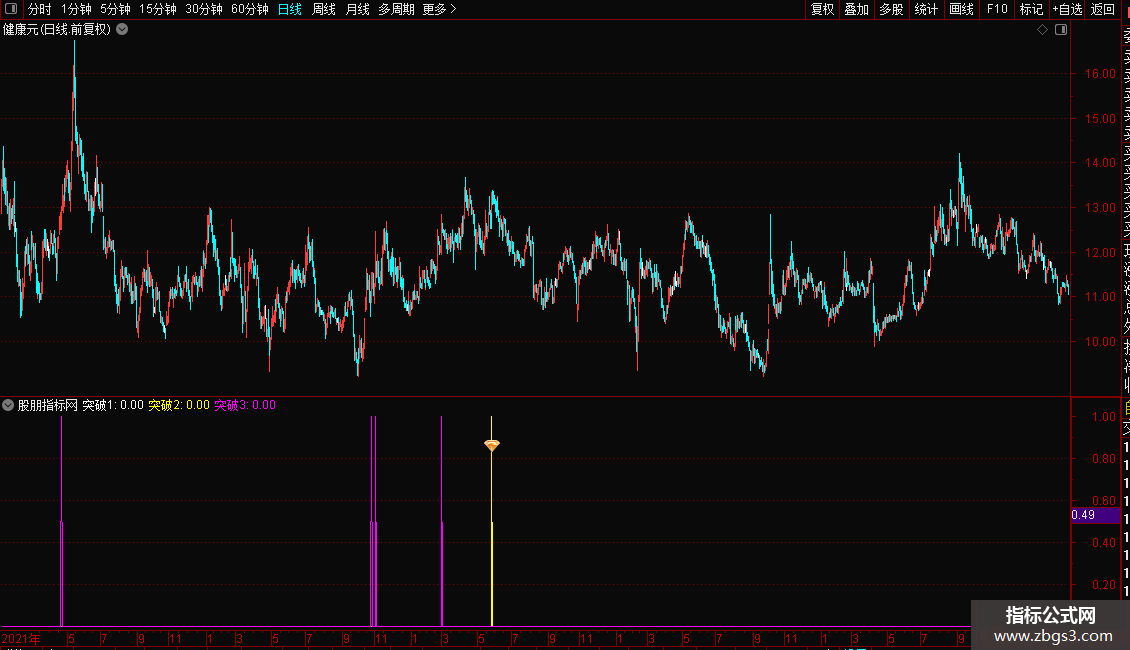Expand the 更多 periods menu

coord(440,9)
